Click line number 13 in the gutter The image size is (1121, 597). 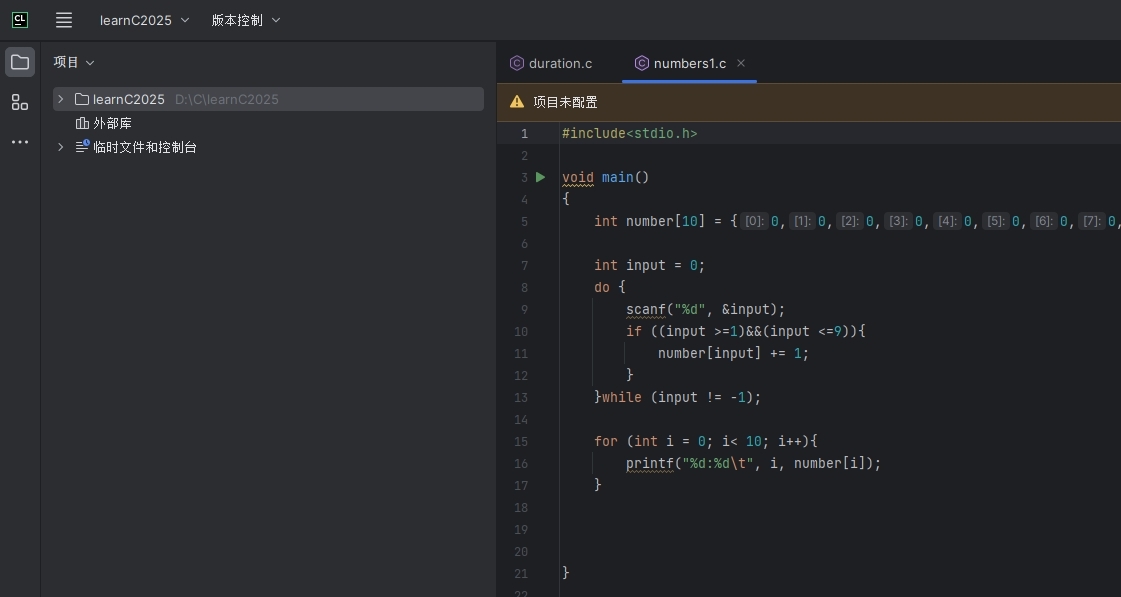point(521,398)
